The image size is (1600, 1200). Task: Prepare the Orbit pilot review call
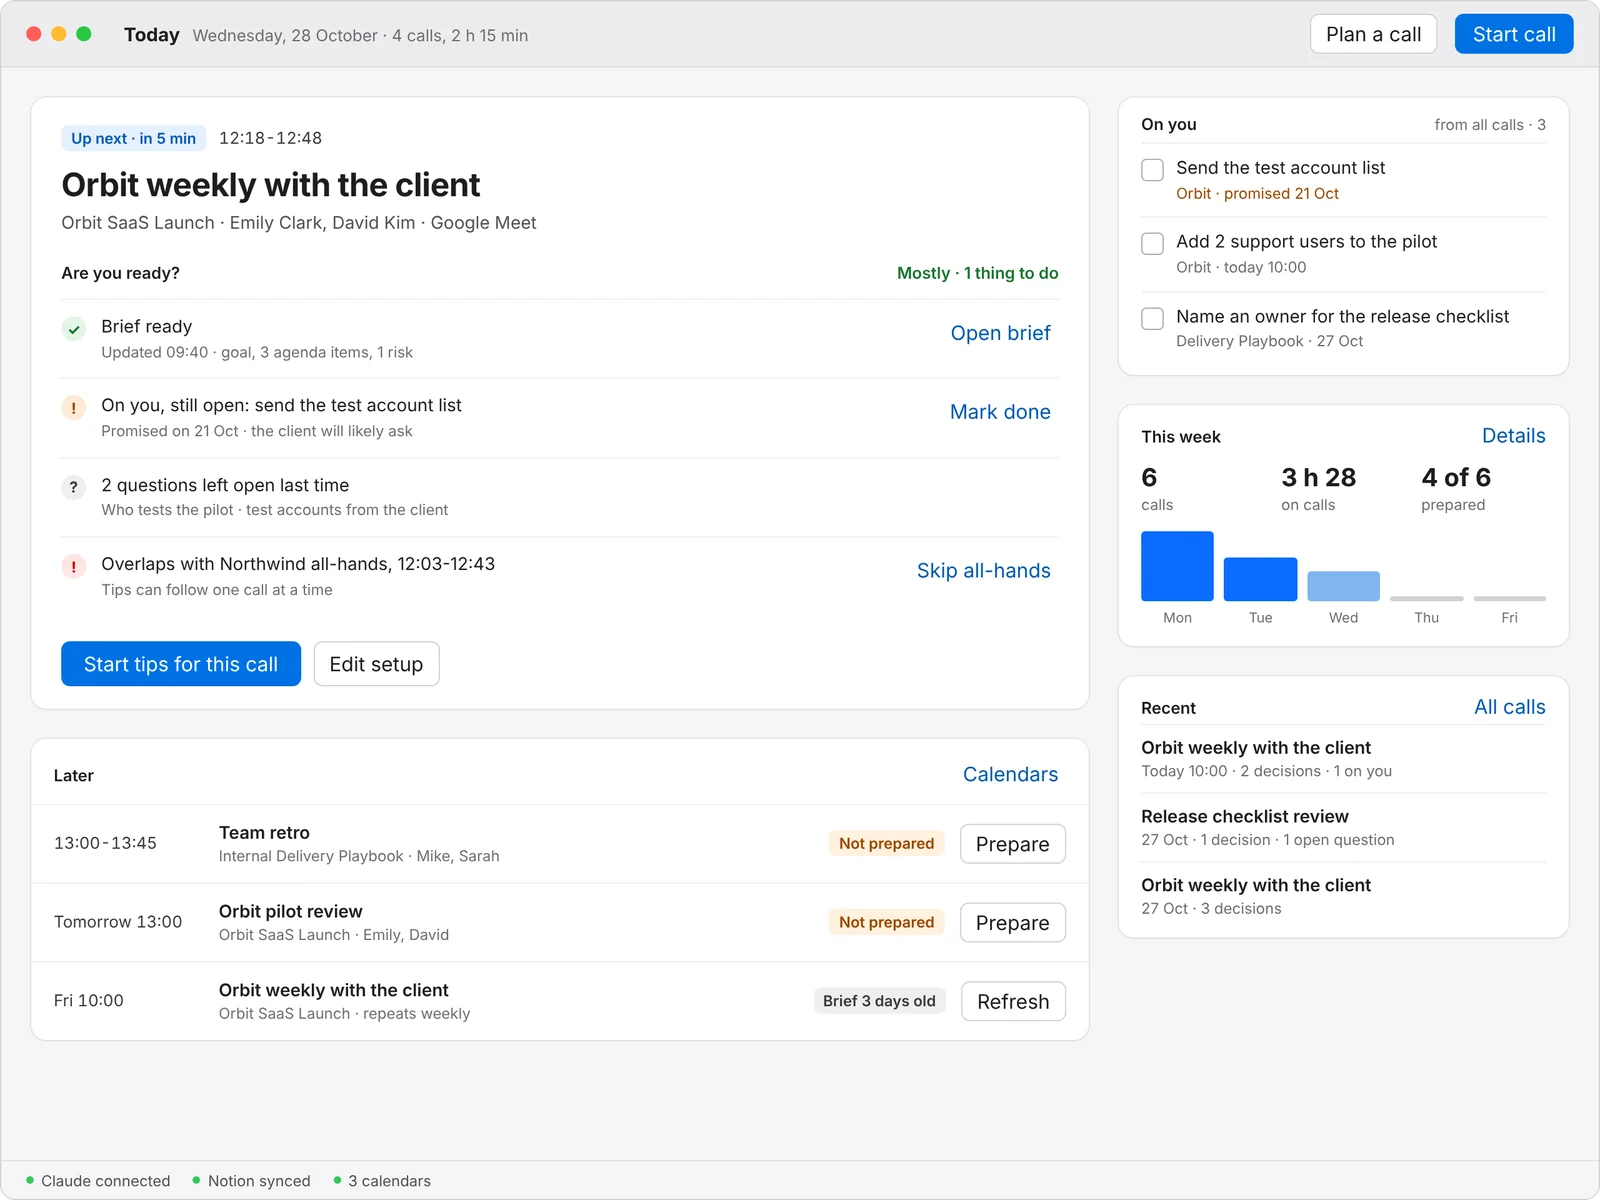tap(1013, 923)
